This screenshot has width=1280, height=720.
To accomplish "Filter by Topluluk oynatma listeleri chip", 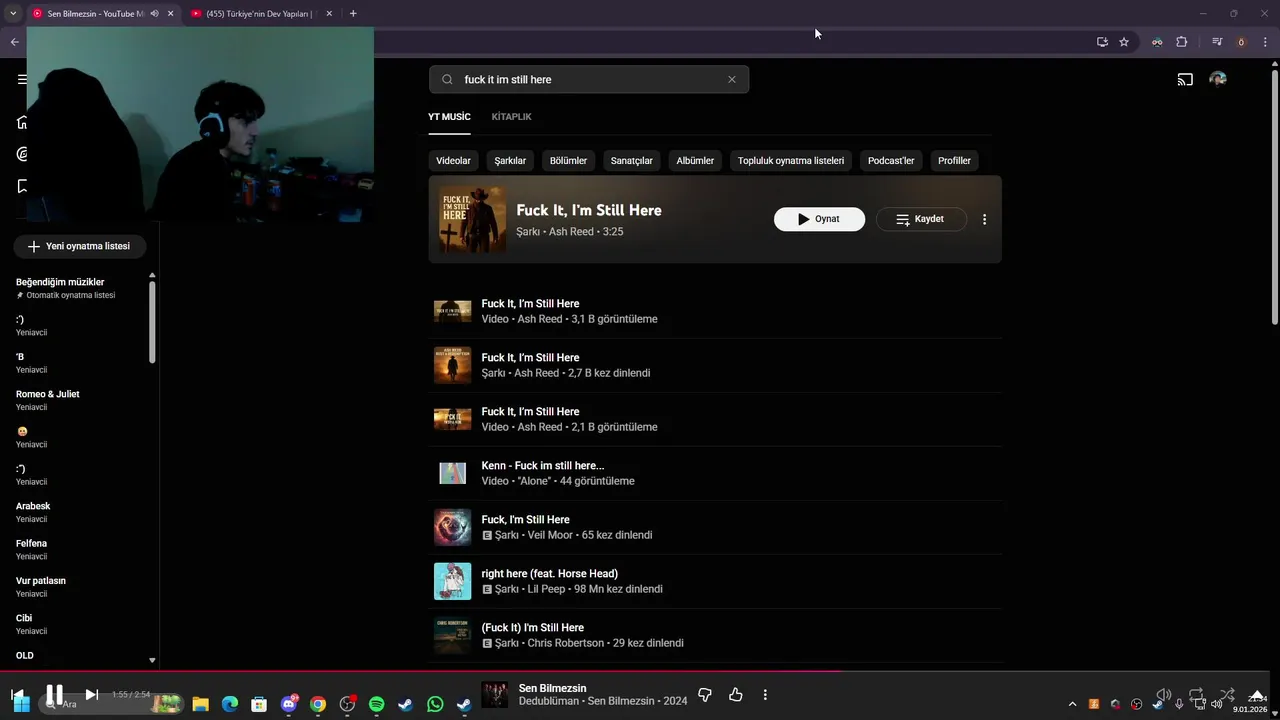I will 791,160.
